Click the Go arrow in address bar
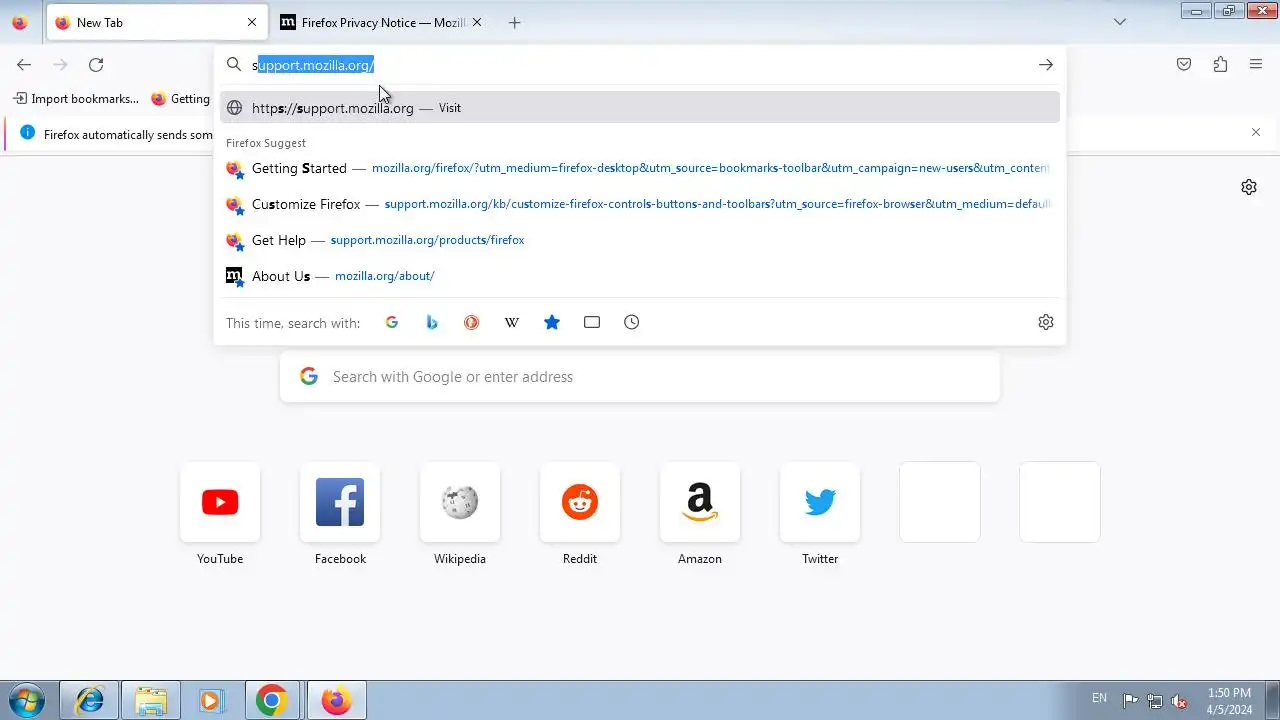Viewport: 1280px width, 720px height. (1046, 65)
